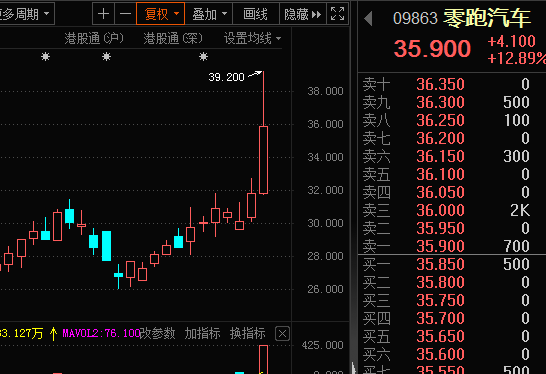Click the +12.89% change value

517,58
